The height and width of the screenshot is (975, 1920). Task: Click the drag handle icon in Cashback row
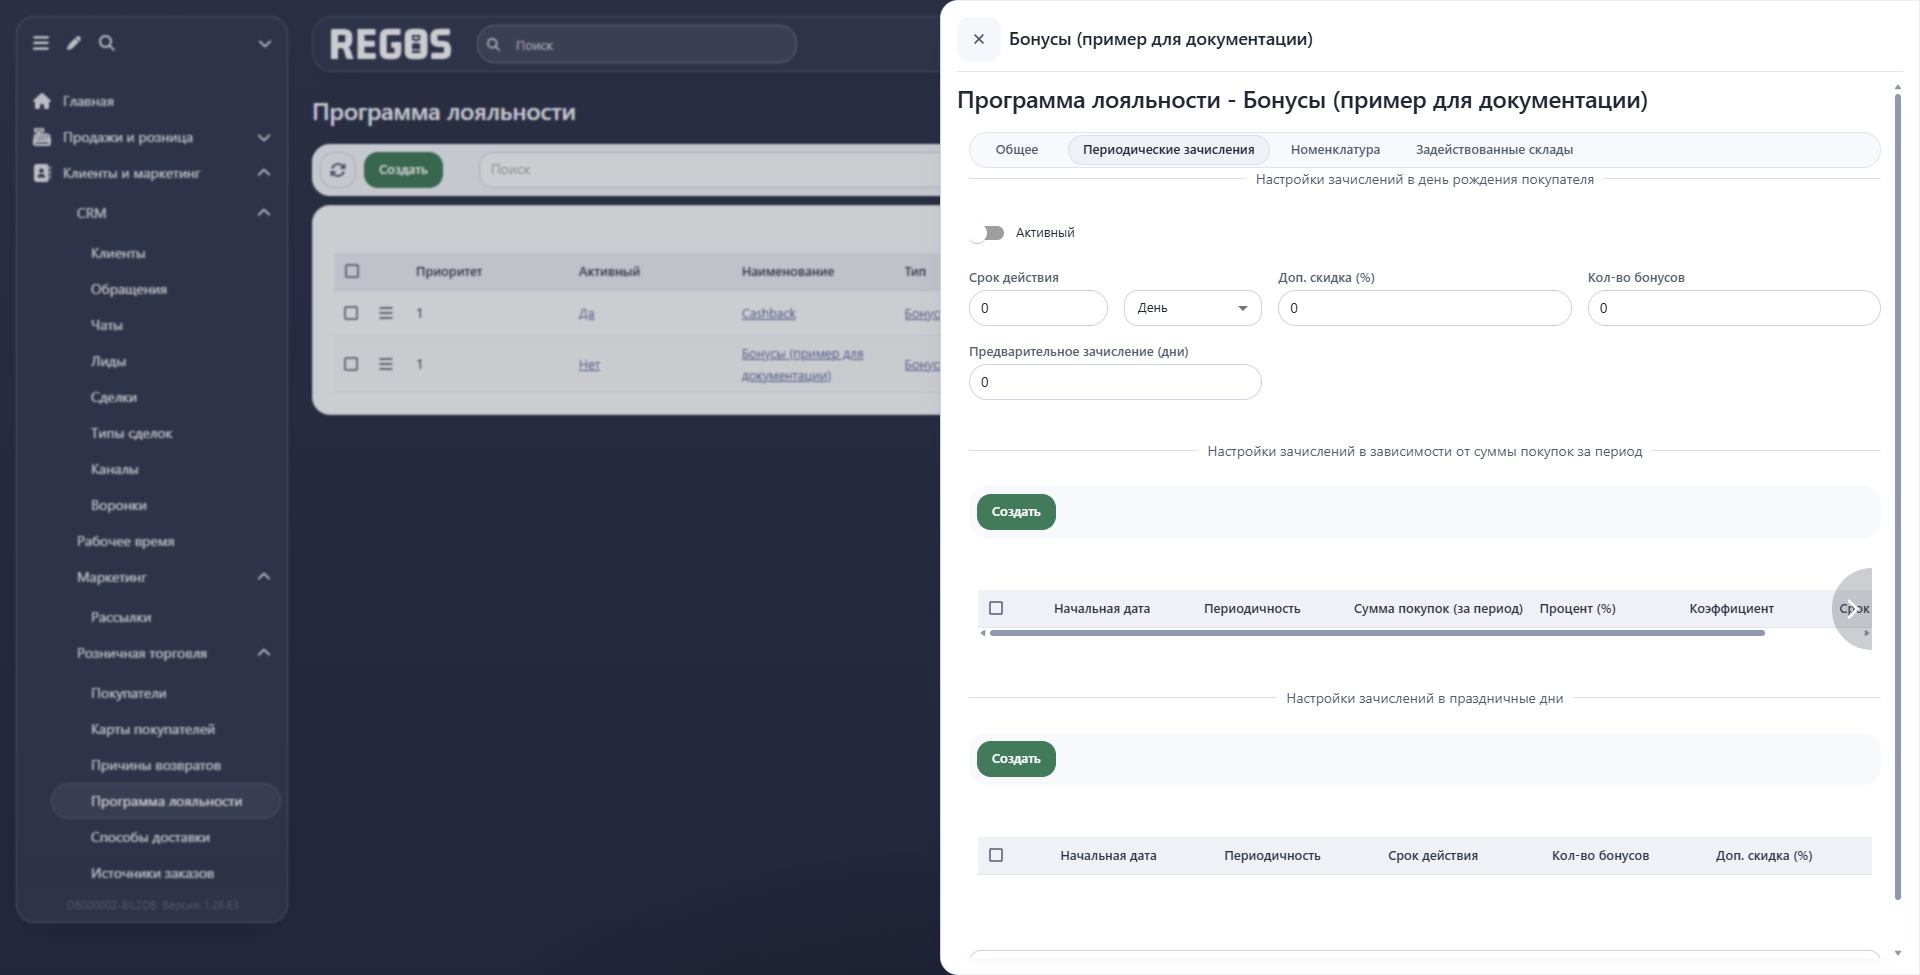pos(386,313)
